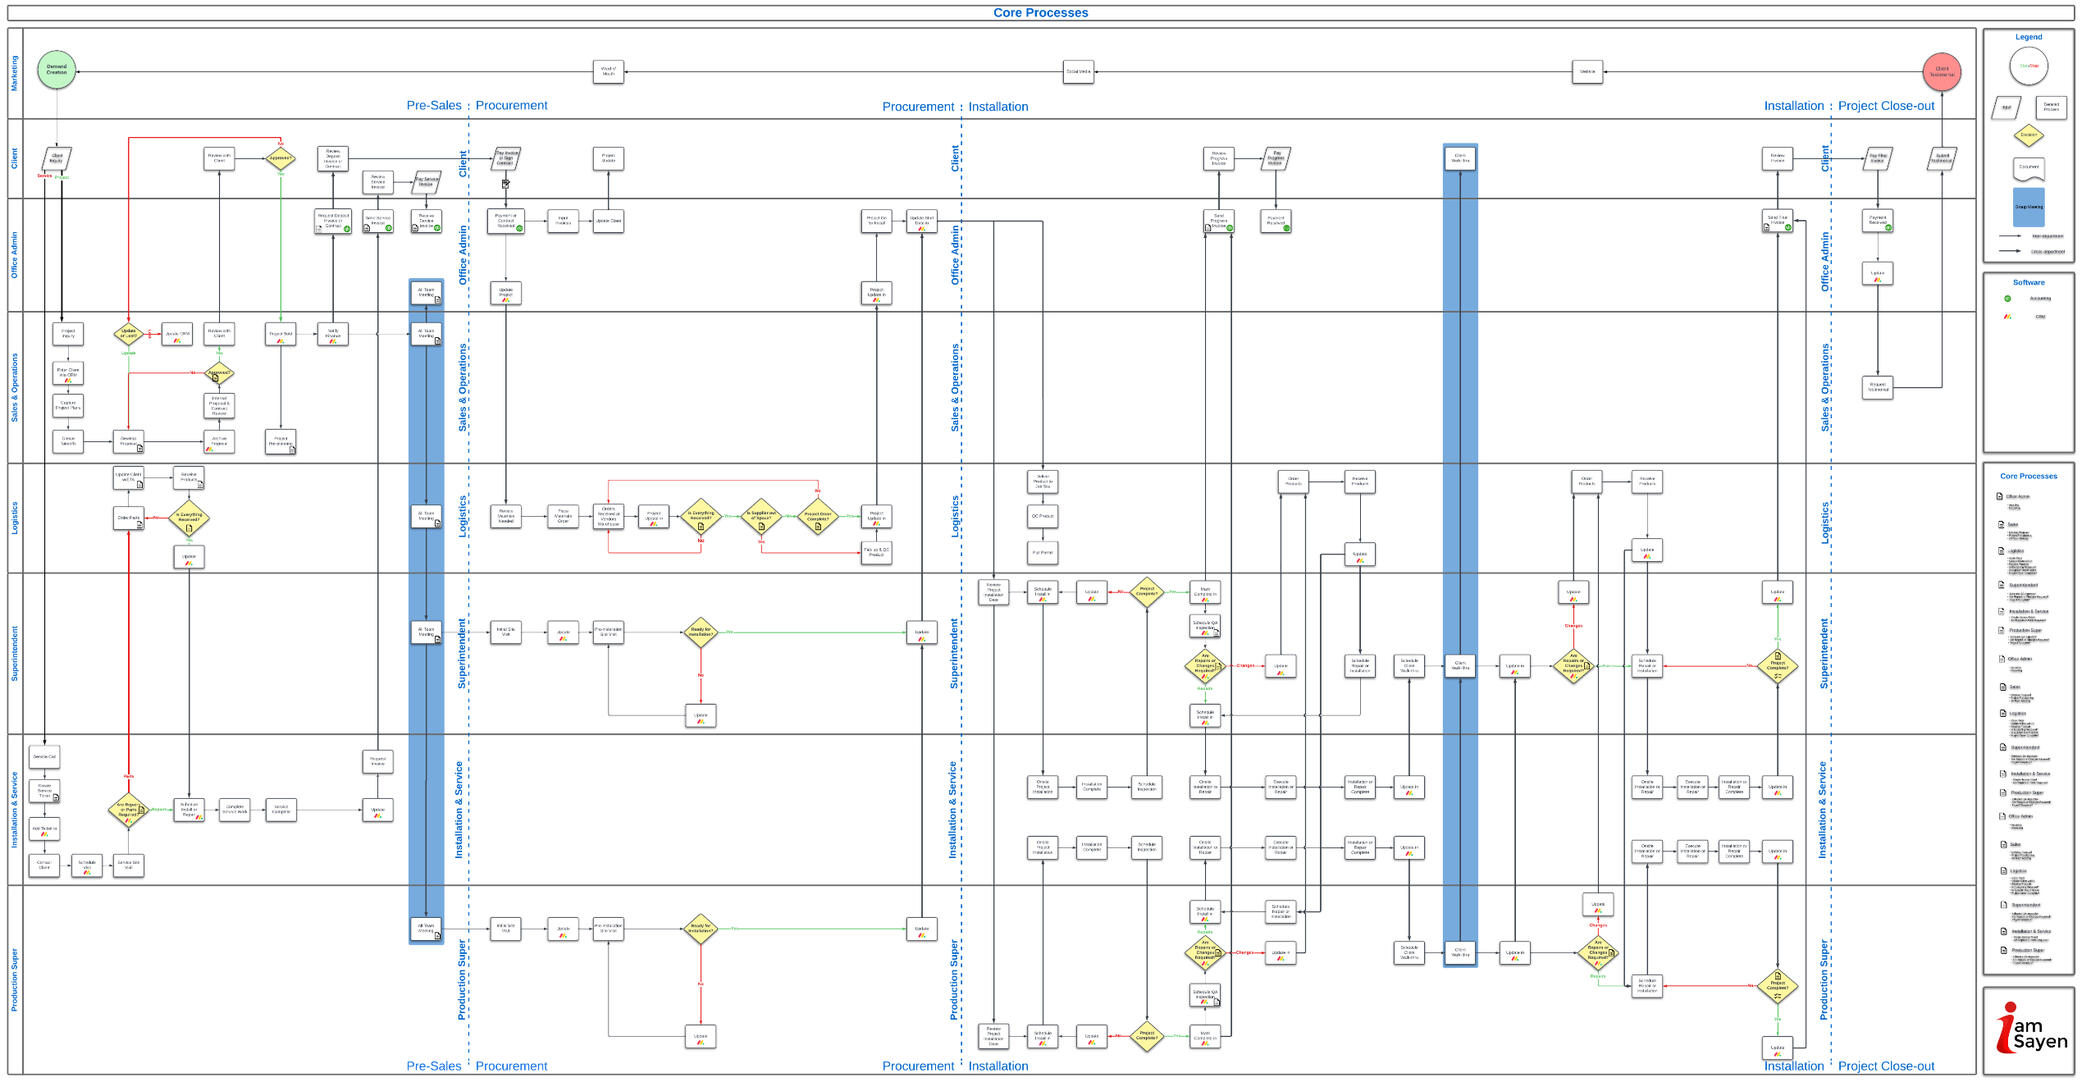Click the Word of Mouth marketing box

point(608,72)
